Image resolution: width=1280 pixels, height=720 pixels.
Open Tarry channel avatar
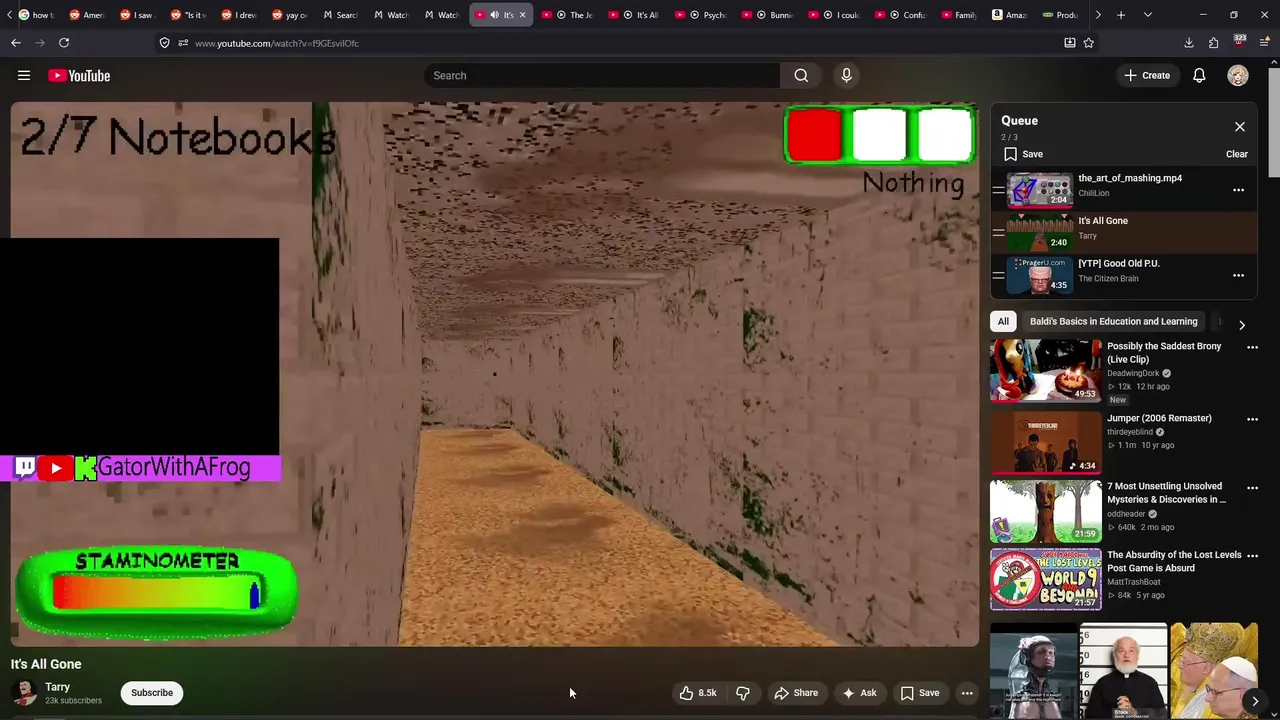point(25,693)
